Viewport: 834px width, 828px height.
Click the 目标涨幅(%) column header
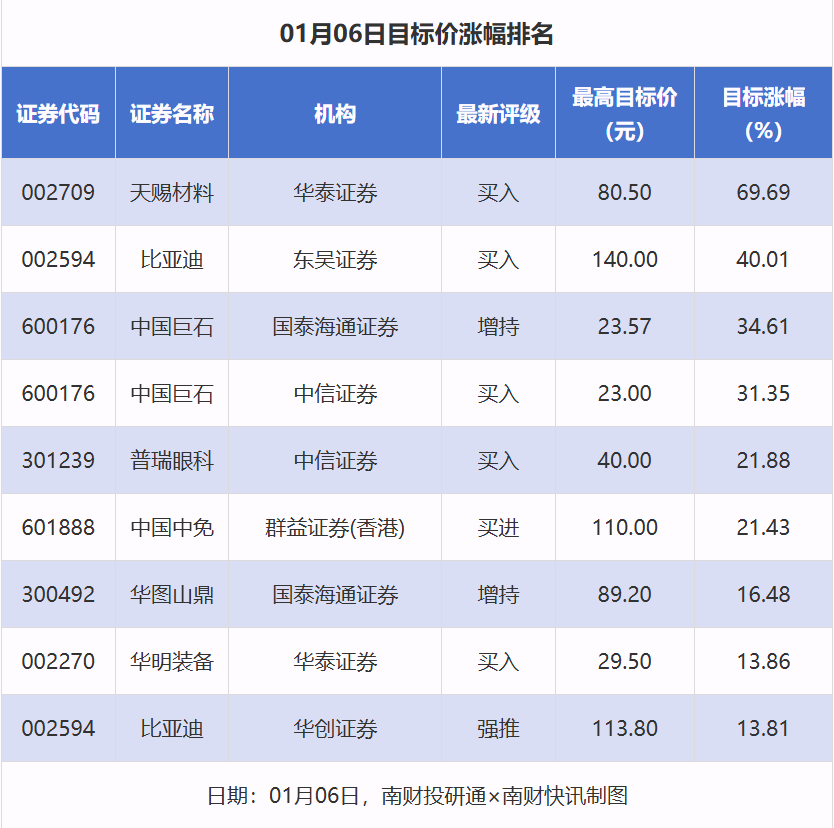tap(763, 114)
